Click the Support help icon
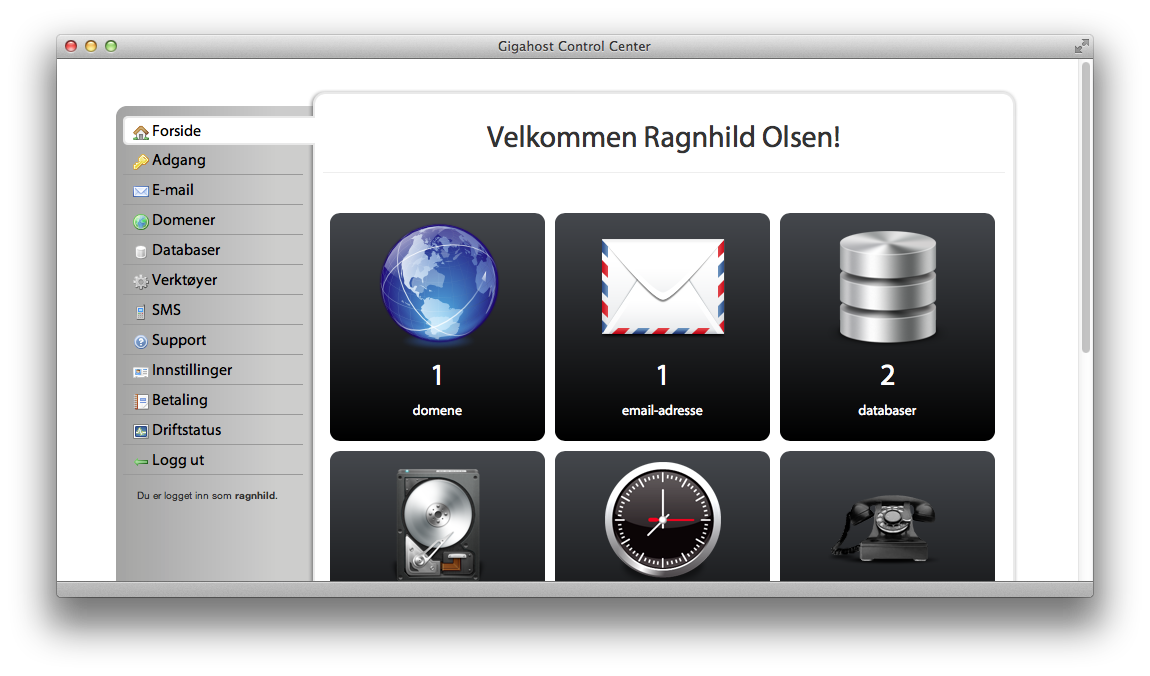The height and width of the screenshot is (676, 1150). tap(141, 342)
